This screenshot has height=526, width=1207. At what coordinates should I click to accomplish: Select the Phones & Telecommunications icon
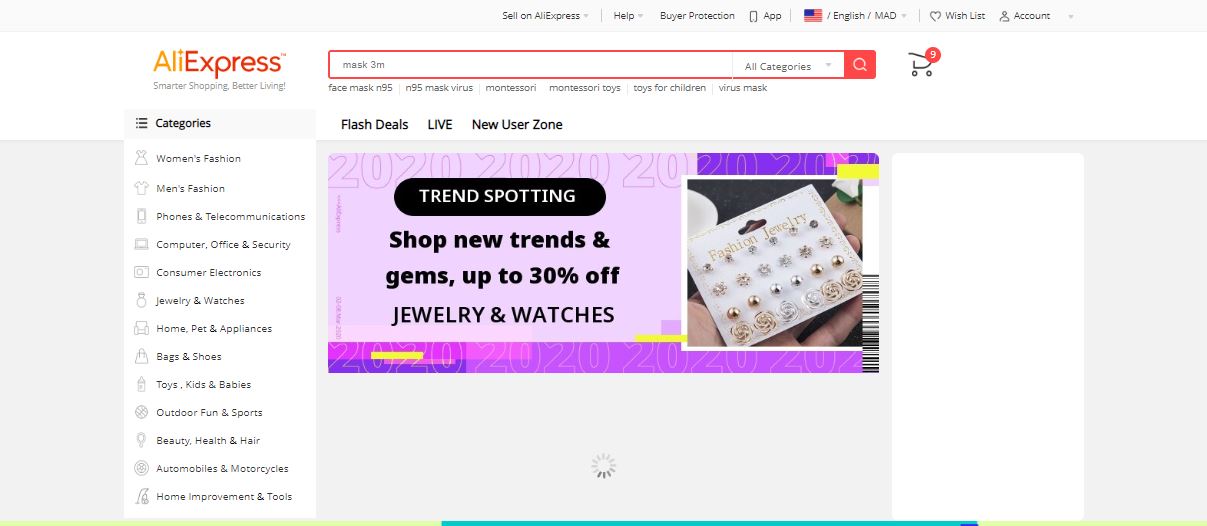tap(140, 216)
